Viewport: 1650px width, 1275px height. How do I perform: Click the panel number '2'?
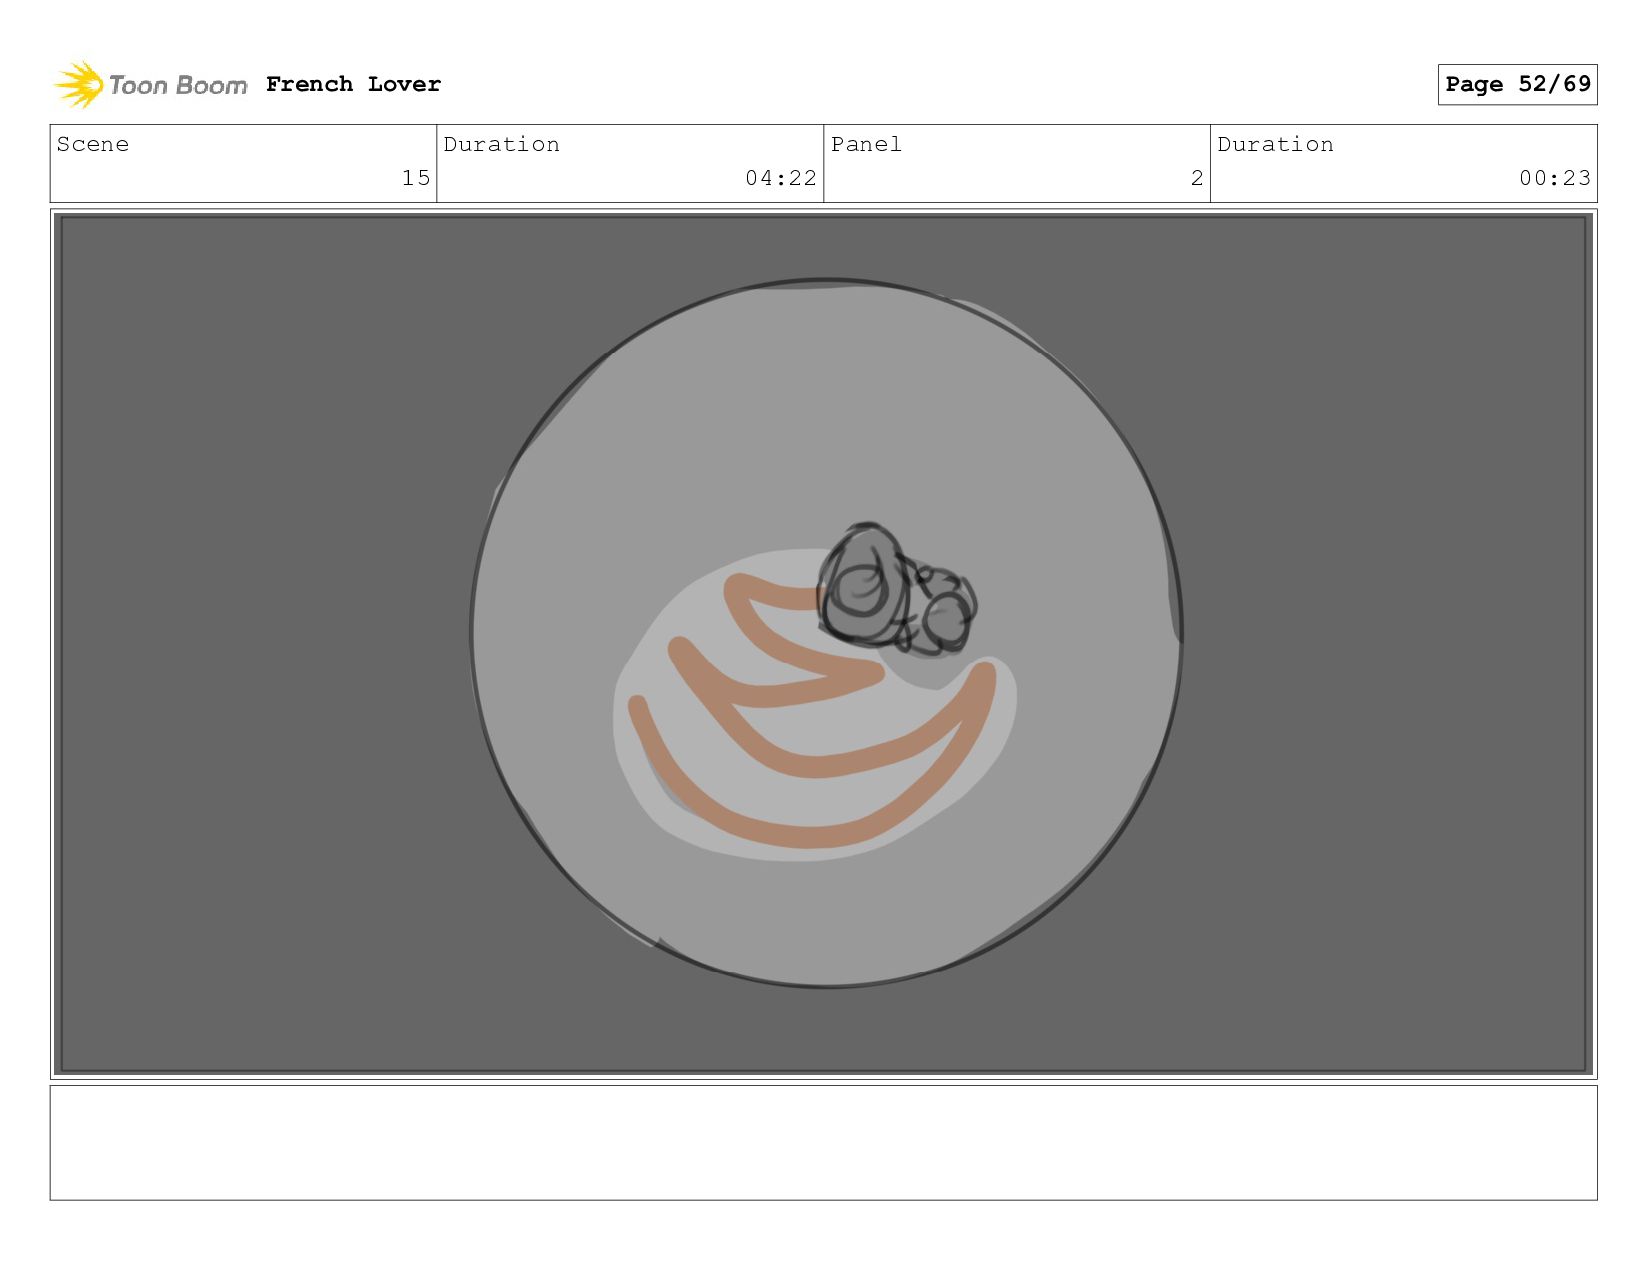[1197, 178]
